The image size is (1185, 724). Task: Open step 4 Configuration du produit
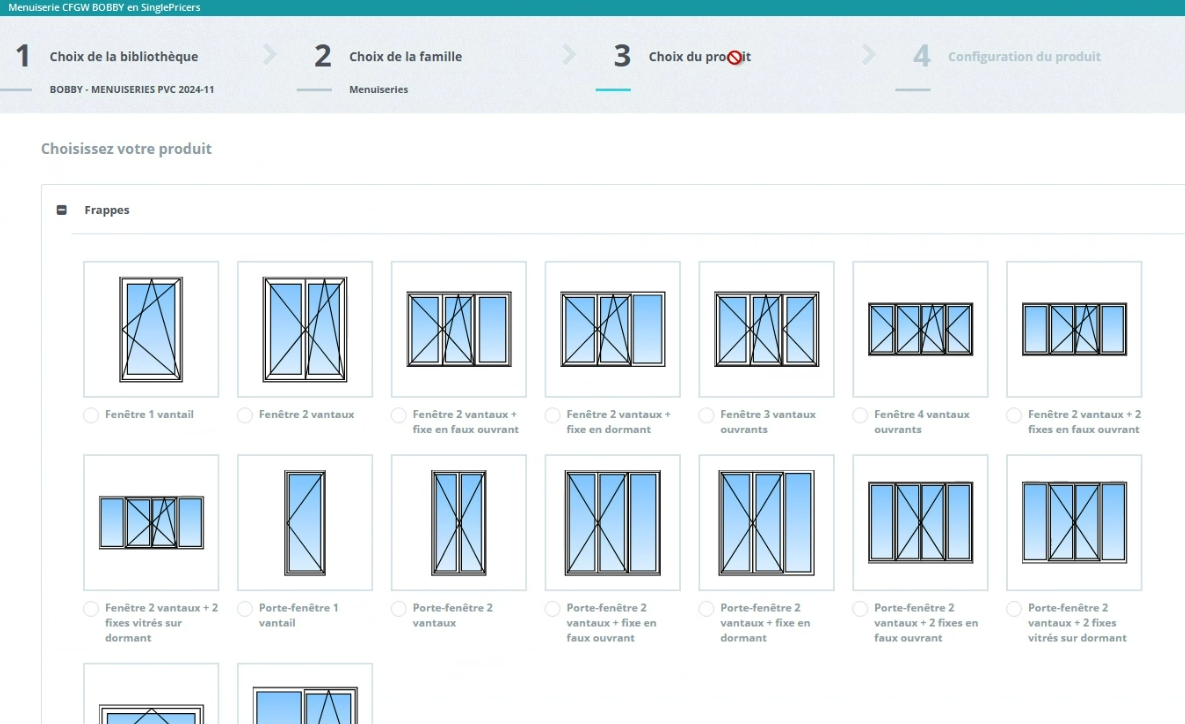point(1024,57)
